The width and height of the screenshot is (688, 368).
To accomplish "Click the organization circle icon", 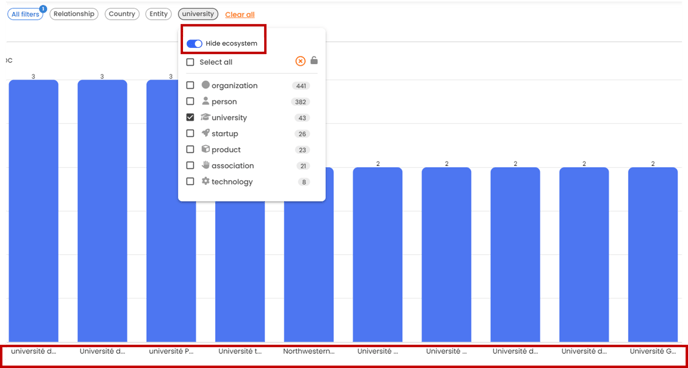I will 205,85.
